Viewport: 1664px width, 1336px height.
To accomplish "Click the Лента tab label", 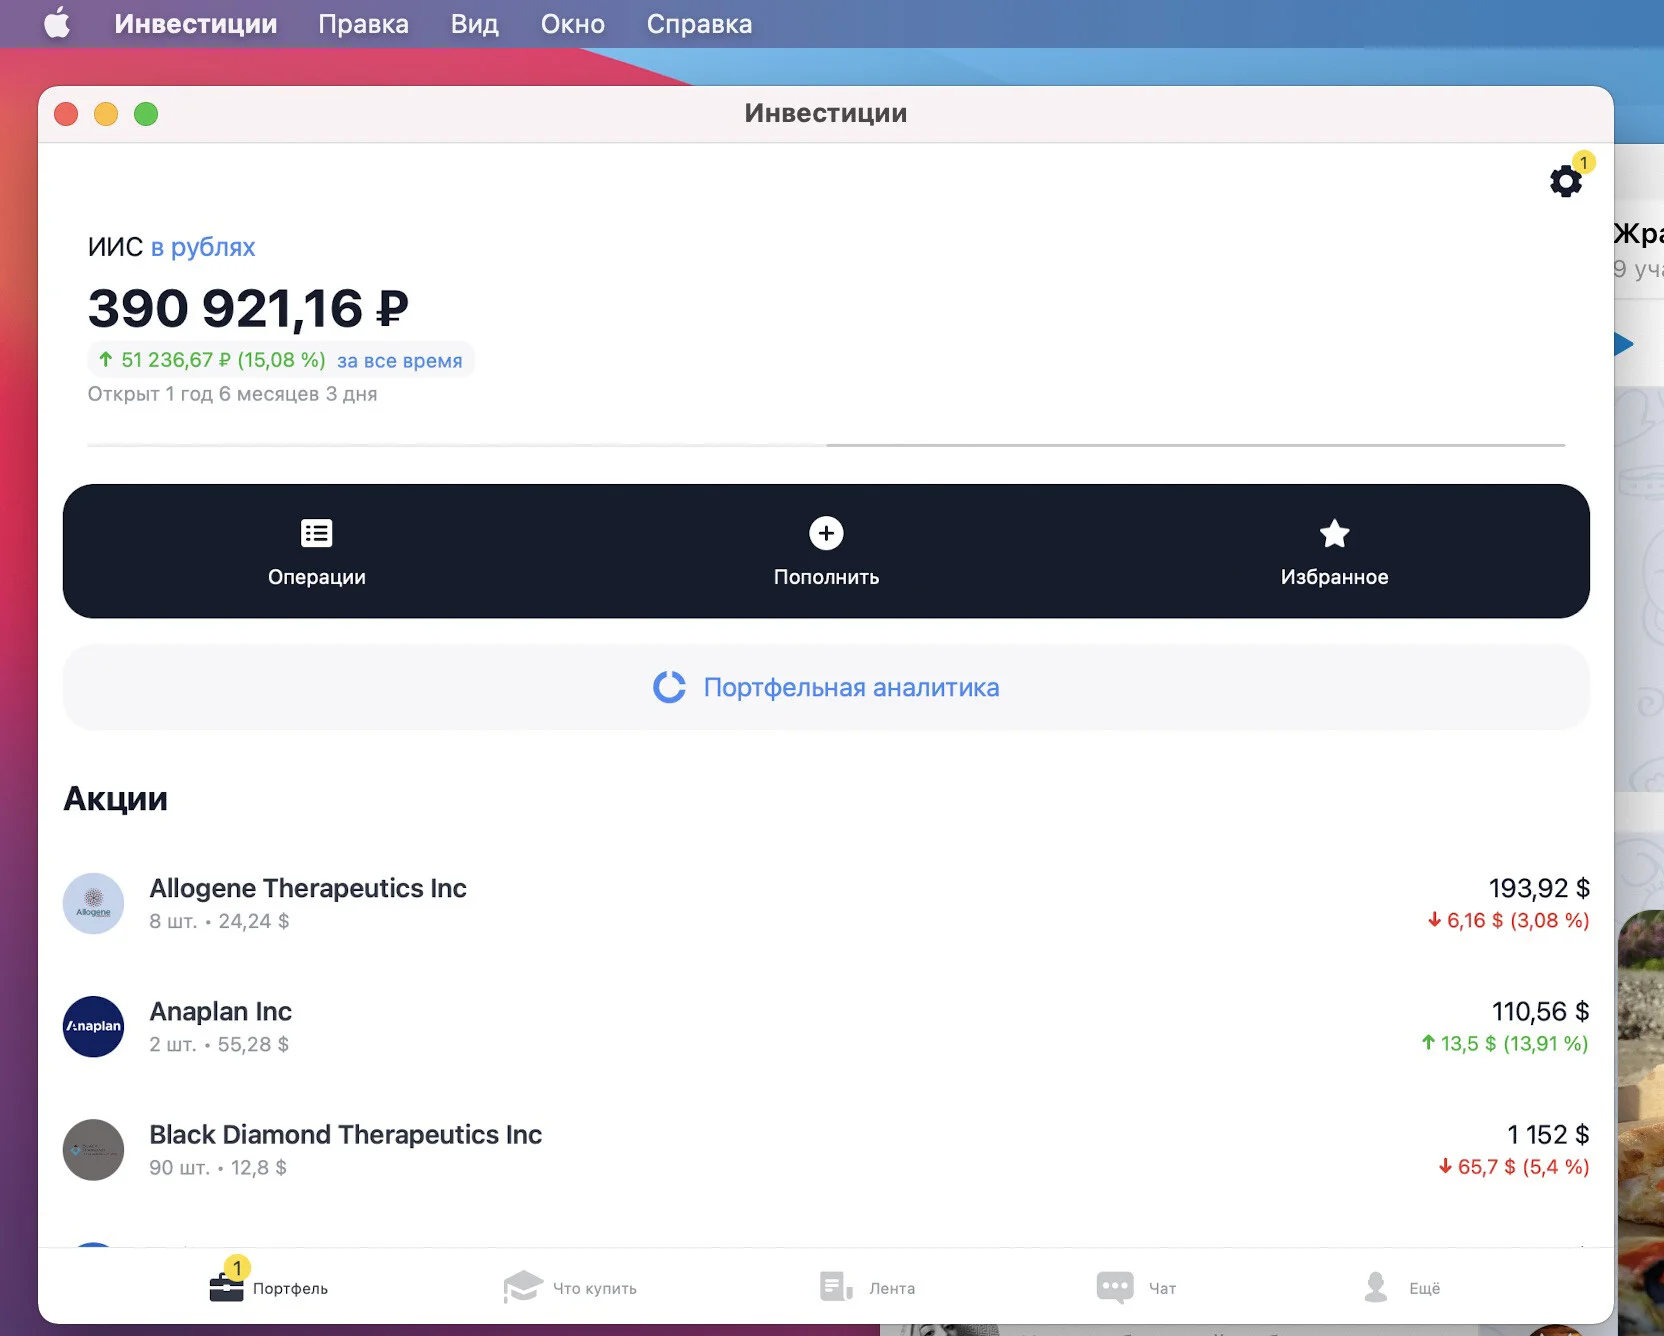I will tap(891, 1288).
